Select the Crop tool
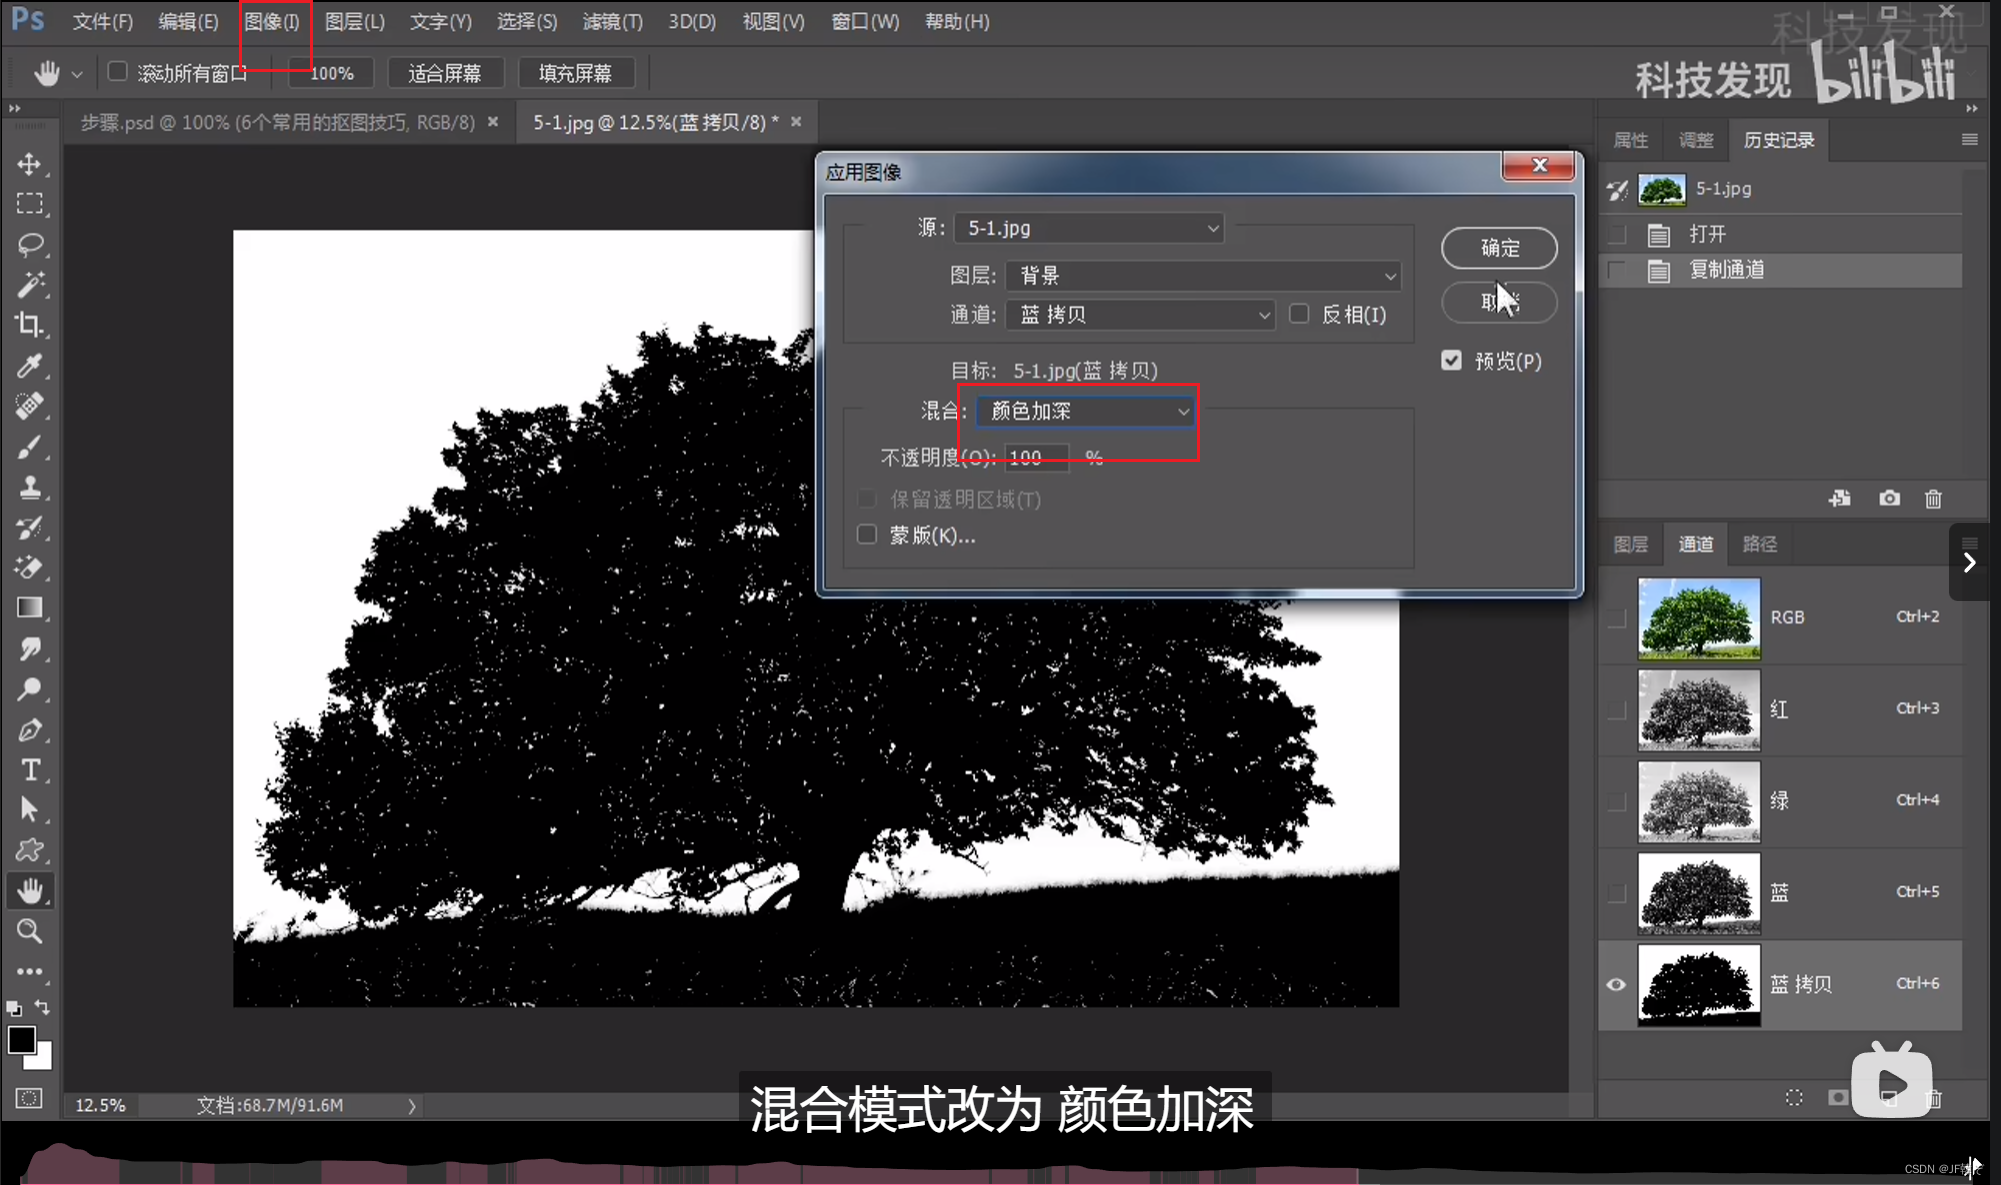 pyautogui.click(x=29, y=325)
